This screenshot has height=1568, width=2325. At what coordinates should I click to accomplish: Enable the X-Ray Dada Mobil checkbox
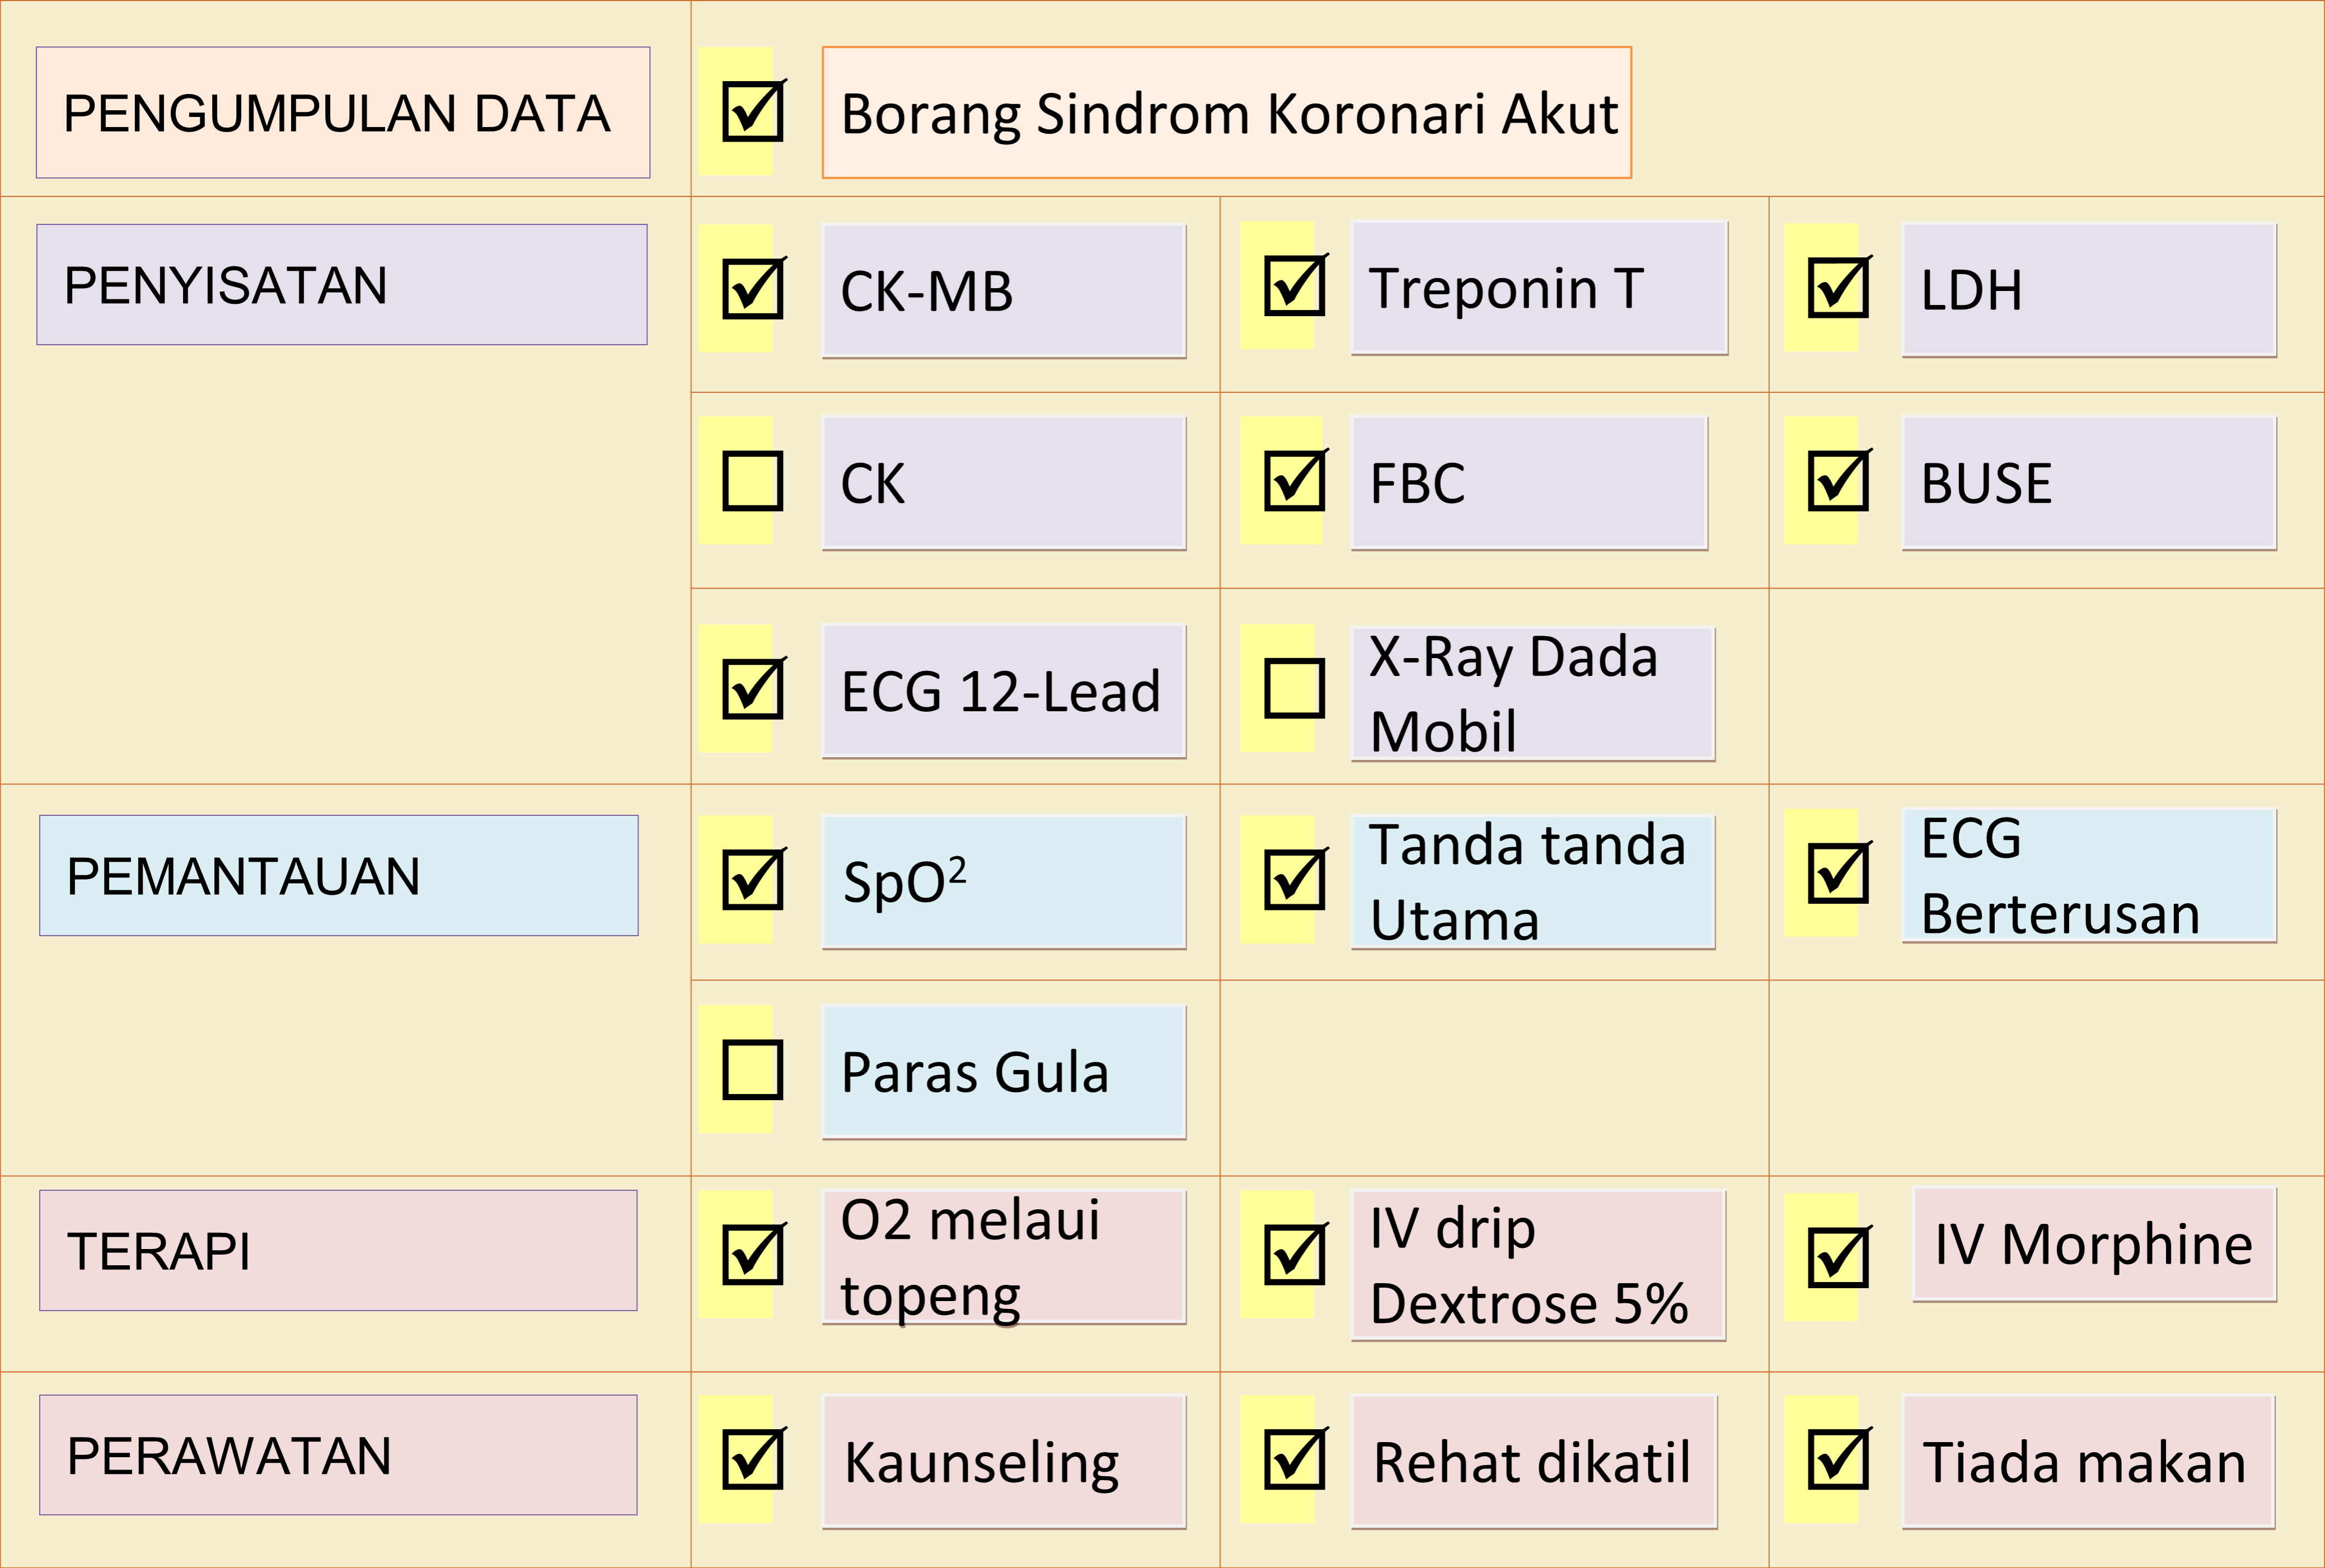pos(1294,688)
